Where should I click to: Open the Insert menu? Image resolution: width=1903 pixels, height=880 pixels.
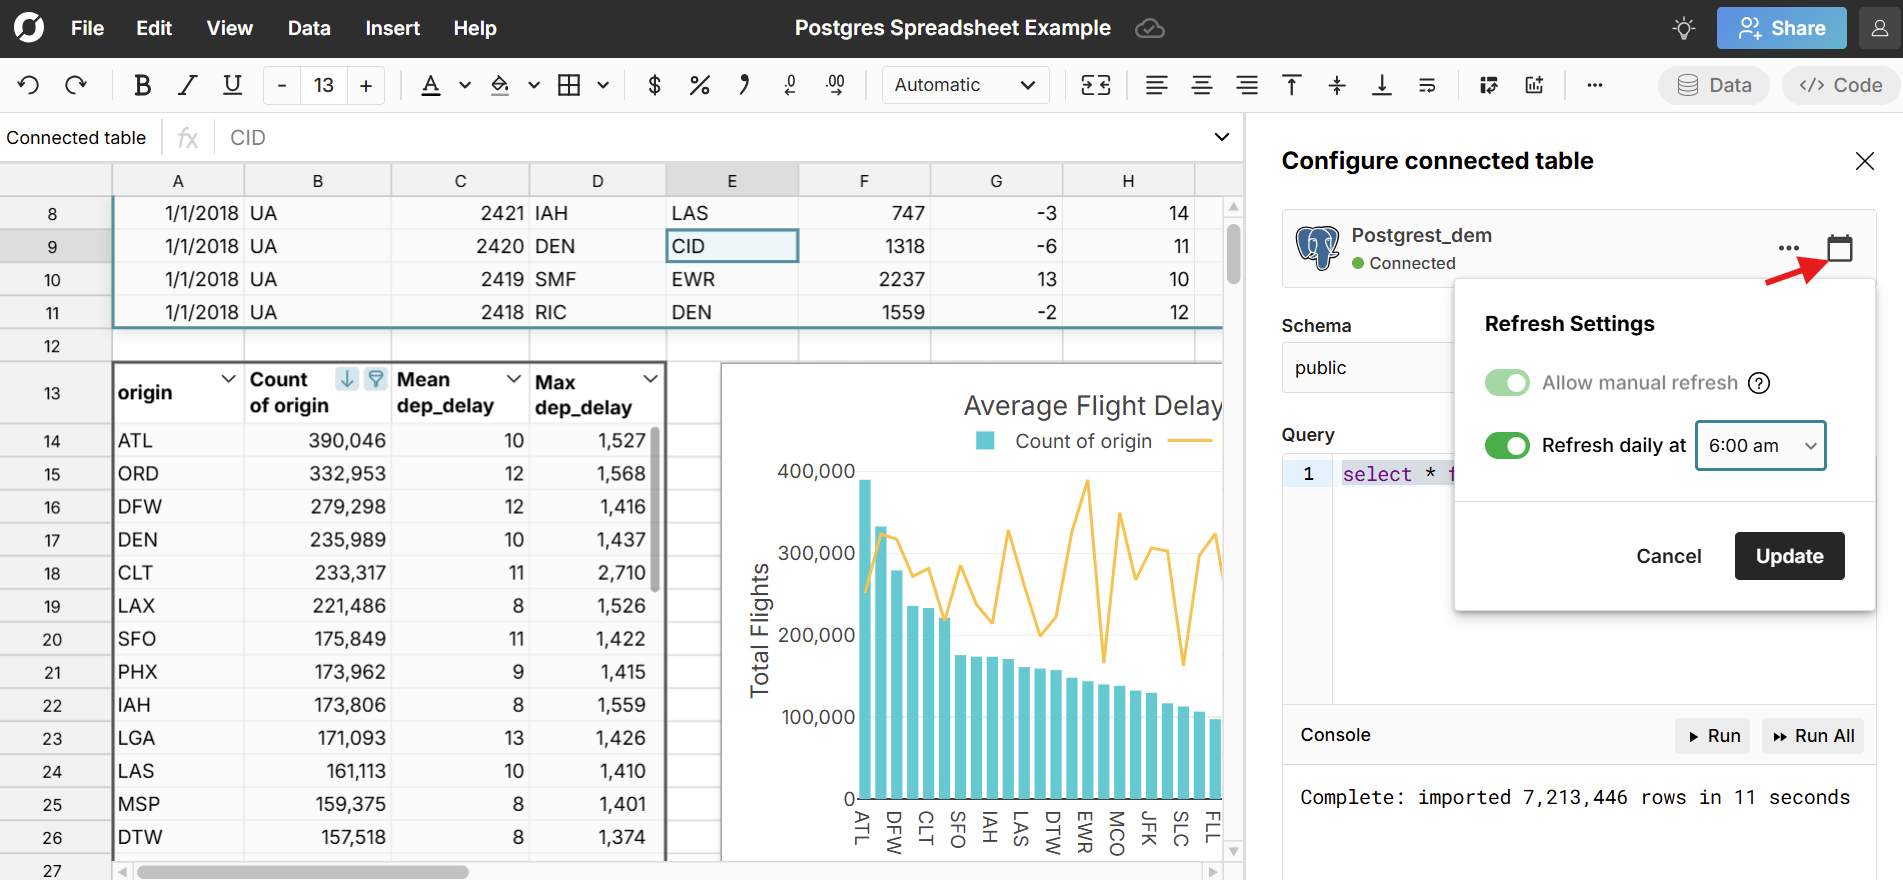[x=392, y=28]
